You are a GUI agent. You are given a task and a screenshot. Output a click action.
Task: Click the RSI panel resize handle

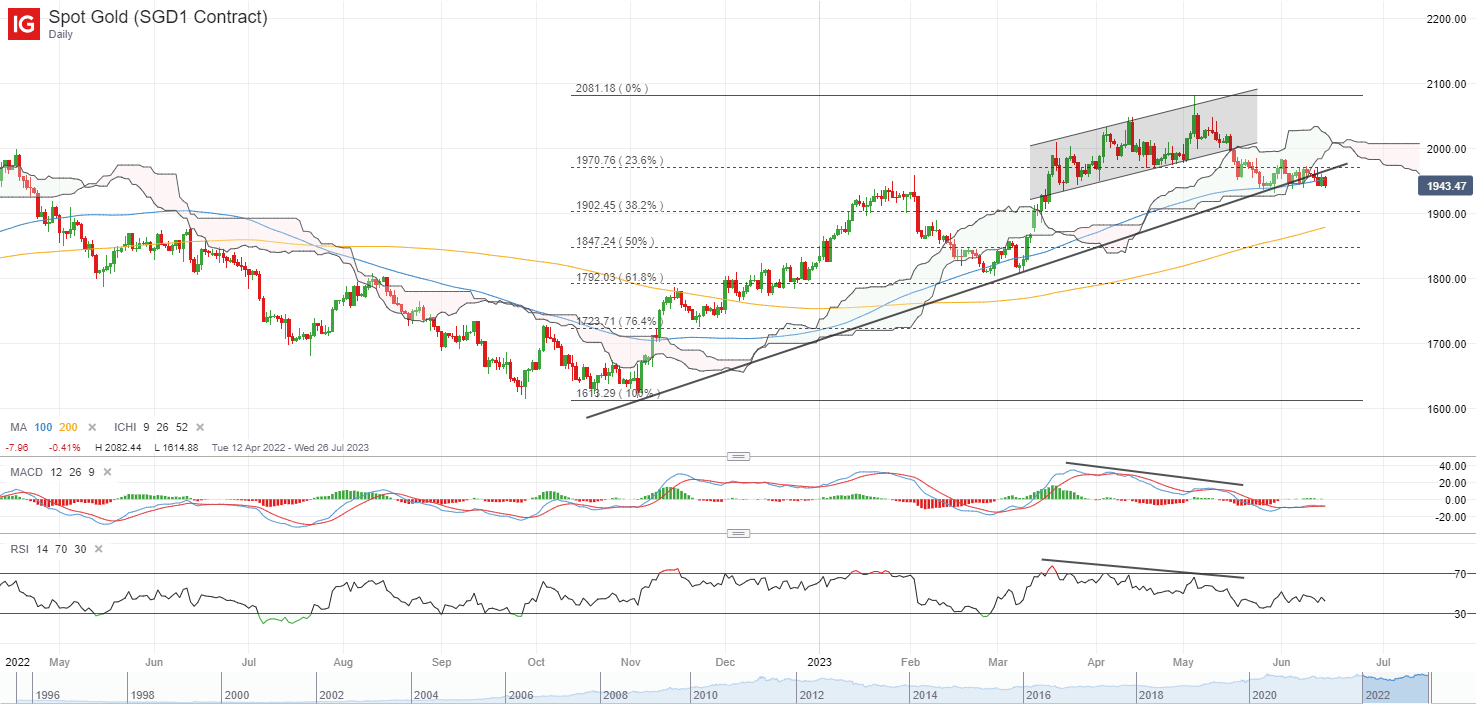coord(738,534)
